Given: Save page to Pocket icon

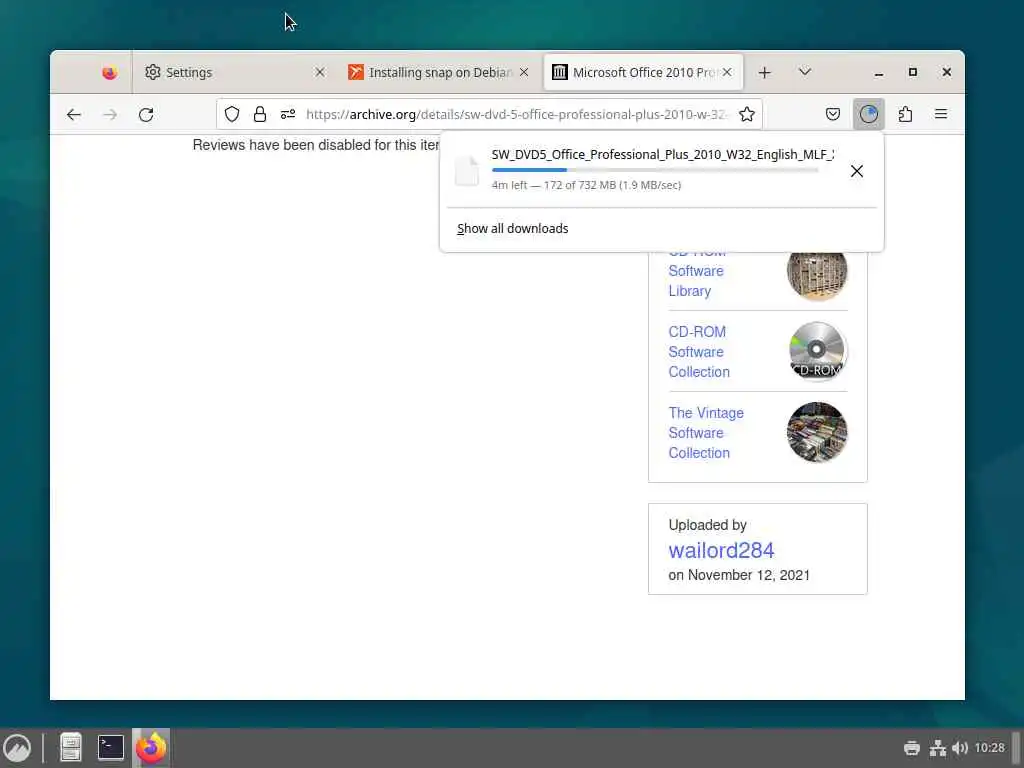Looking at the screenshot, I should click(x=833, y=114).
